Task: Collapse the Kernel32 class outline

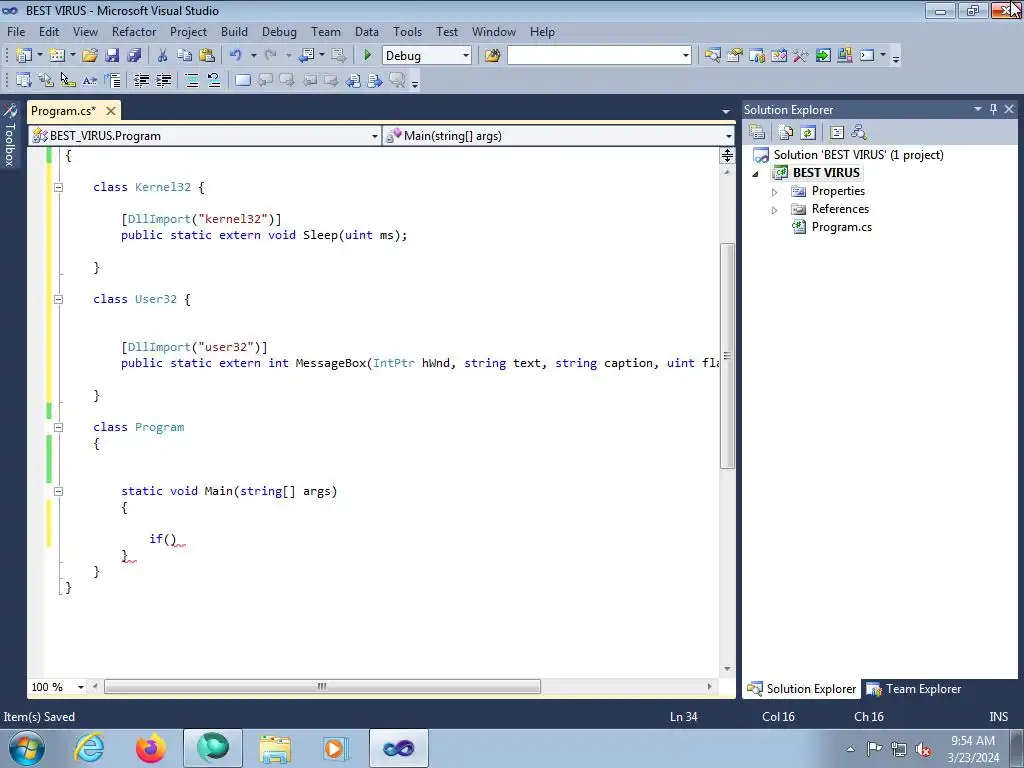Action: (58, 187)
